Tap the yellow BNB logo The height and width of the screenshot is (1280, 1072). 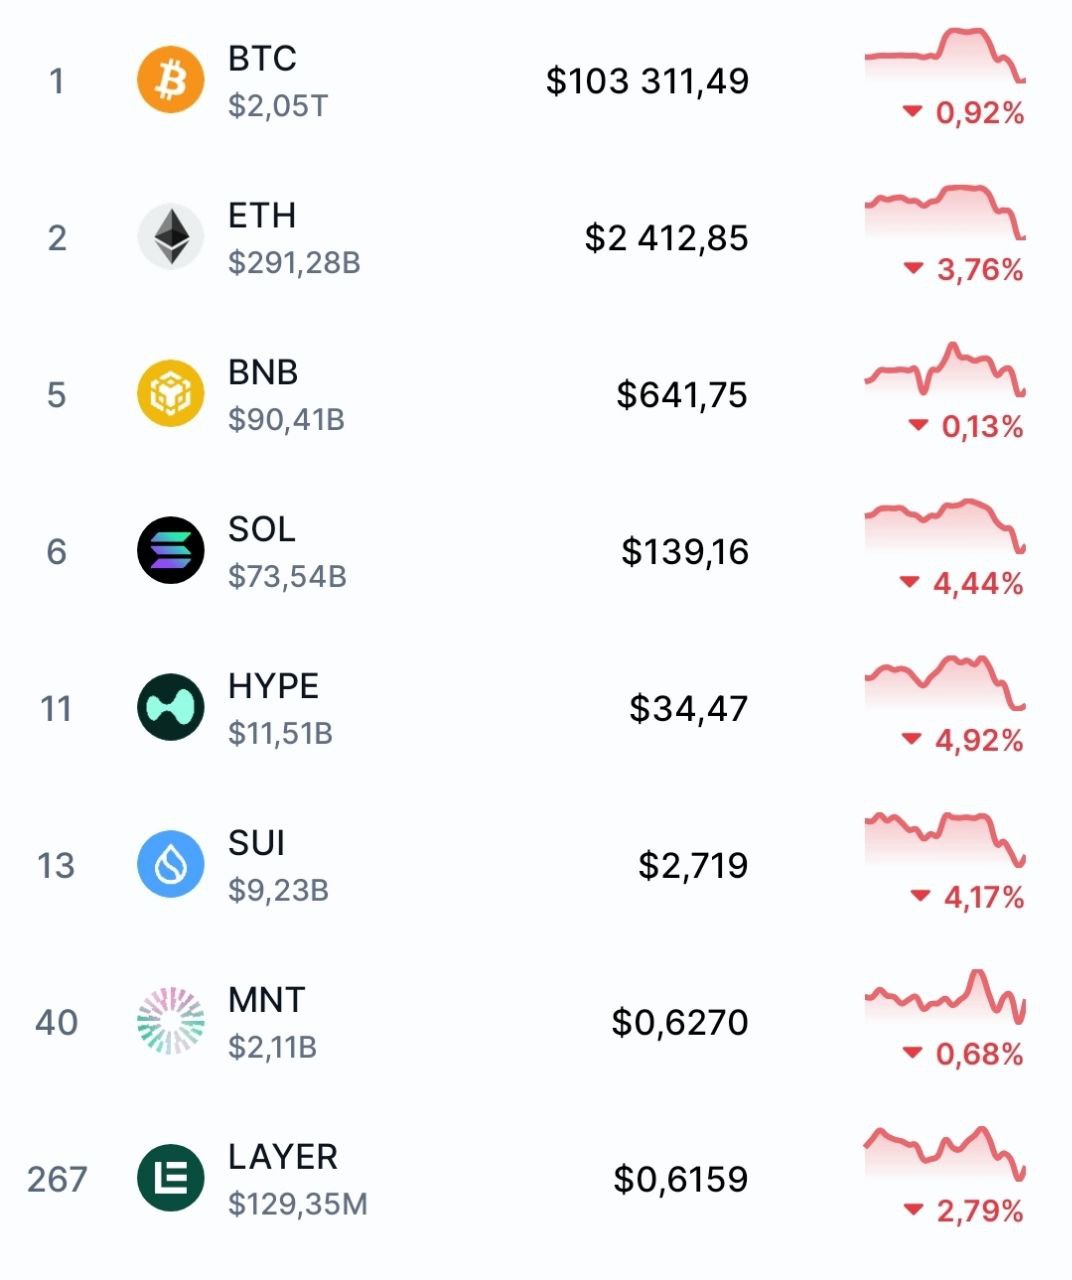click(171, 394)
